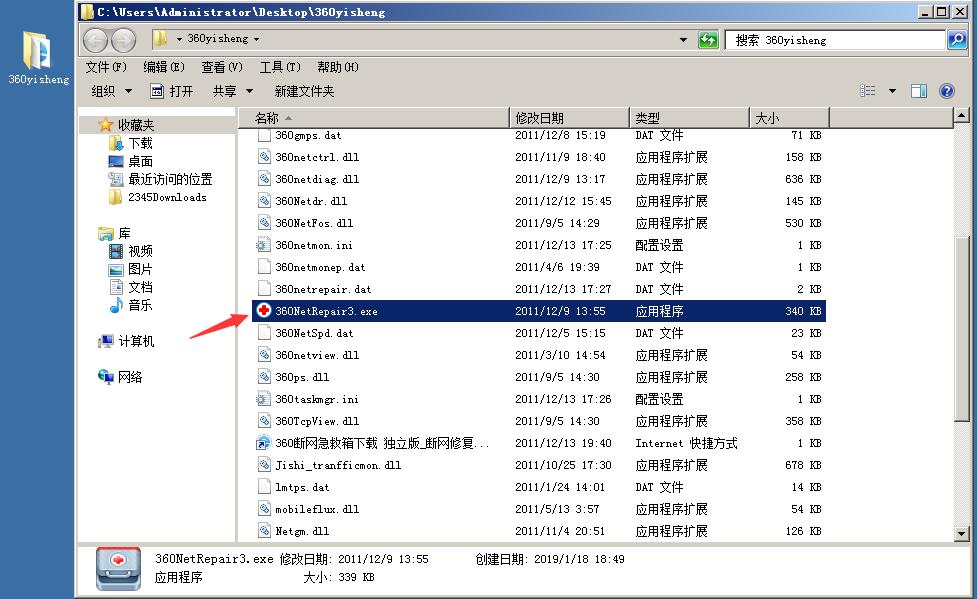Sort by the 类型 column header
This screenshot has width=977, height=599.
tap(689, 118)
